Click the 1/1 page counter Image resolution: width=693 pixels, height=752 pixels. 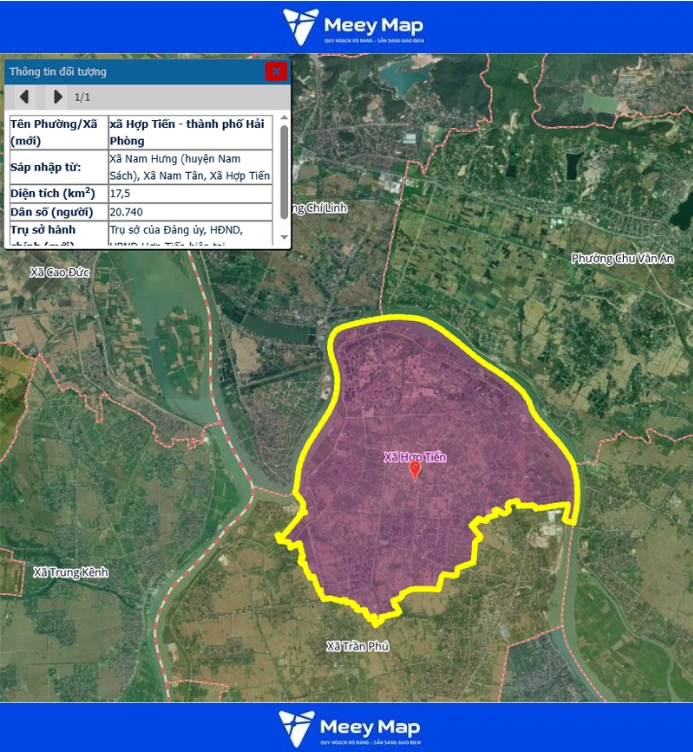(x=83, y=97)
